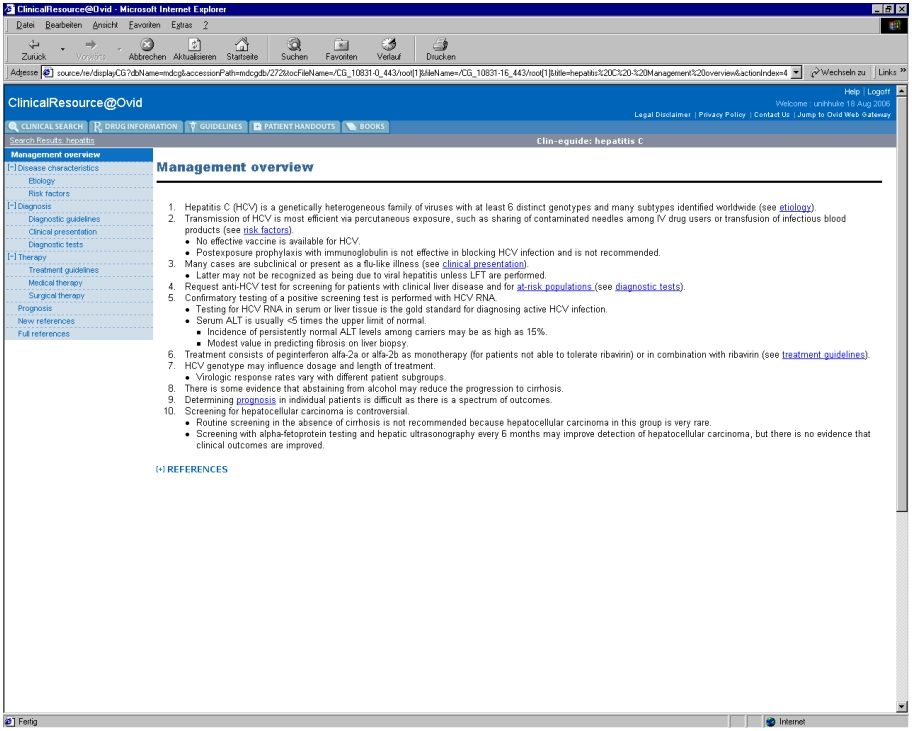Image resolution: width=912 pixels, height=731 pixels.
Task: Open Diagnostic guidelines in sidebar
Action: tap(65, 219)
